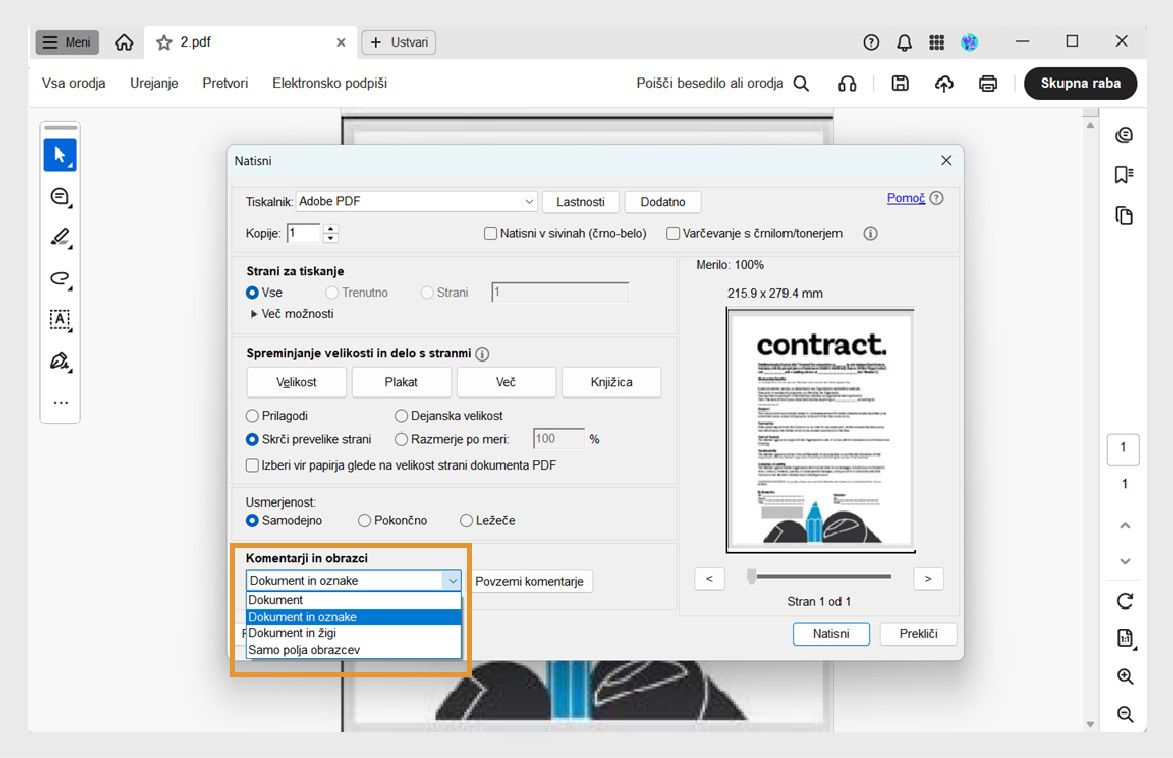Select Razmerje po meri radio
Image resolution: width=1173 pixels, height=758 pixels.
click(x=402, y=439)
